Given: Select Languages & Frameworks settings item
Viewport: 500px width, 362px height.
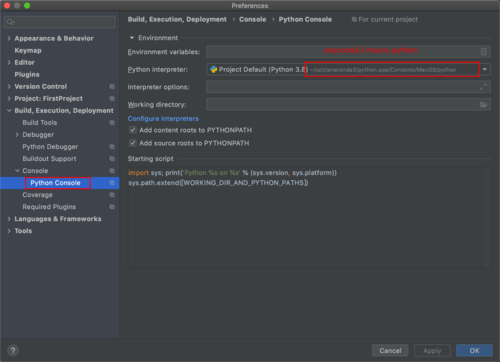Looking at the screenshot, I should pos(58,219).
